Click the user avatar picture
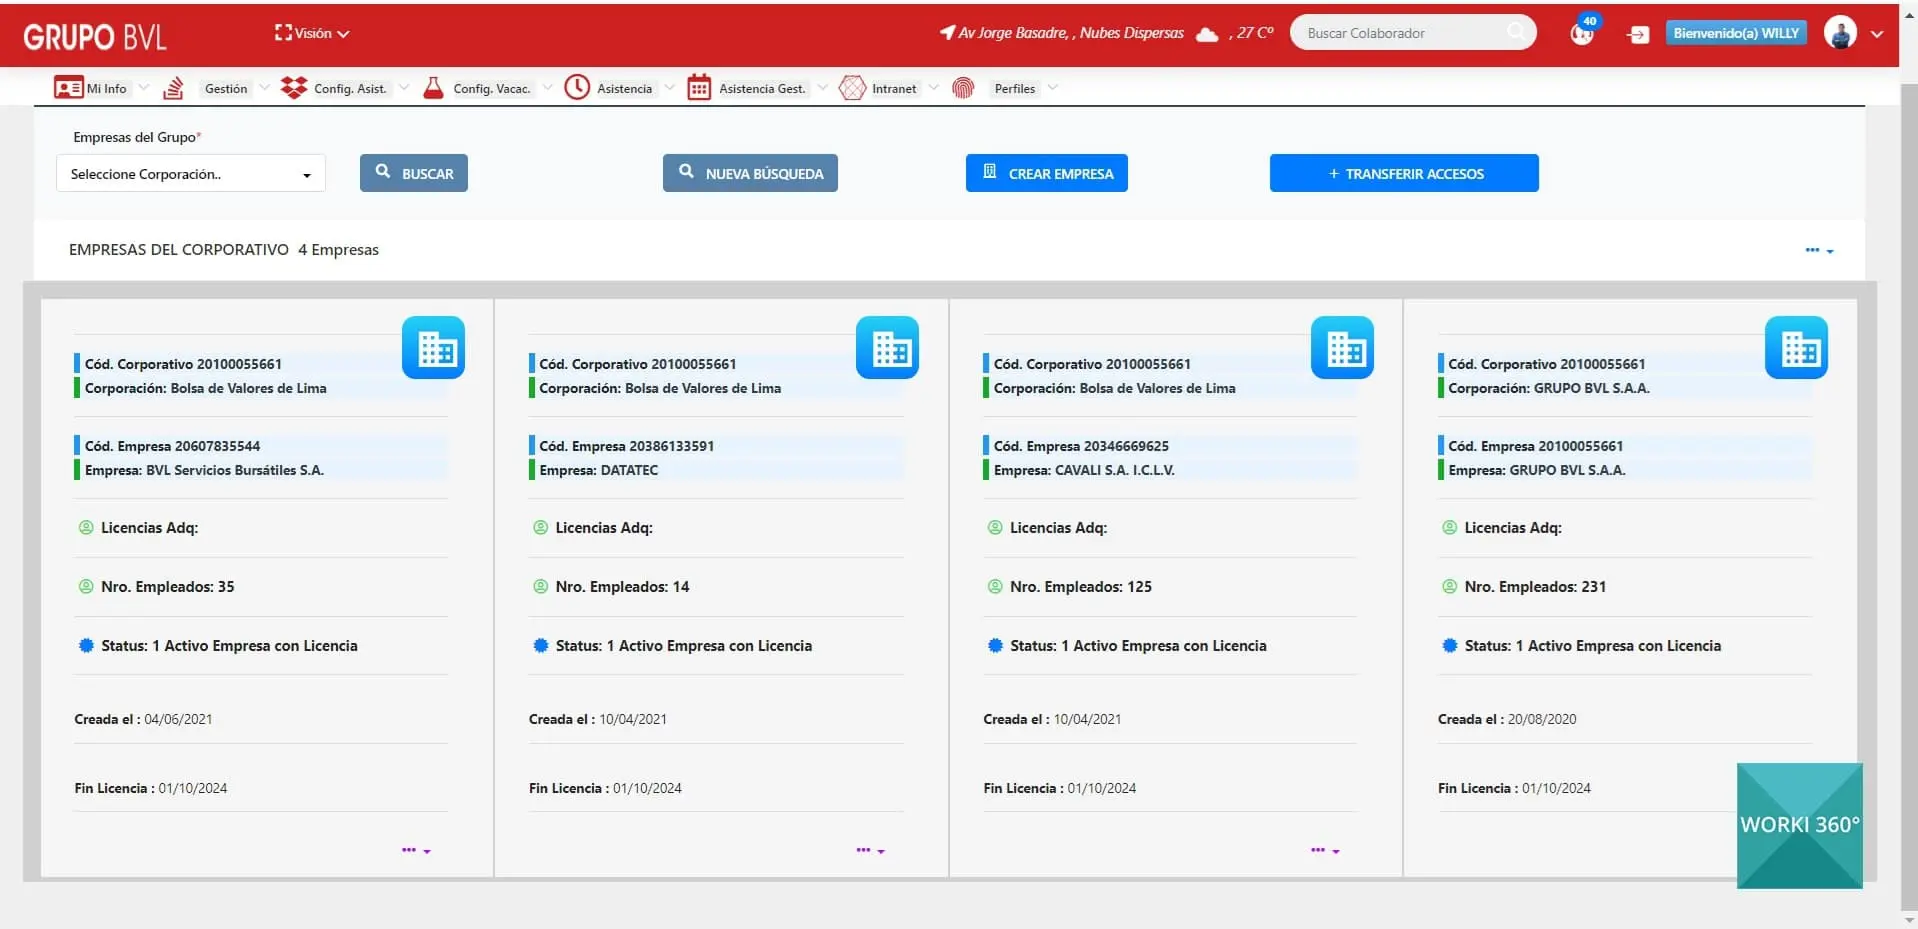Image resolution: width=1918 pixels, height=929 pixels. (x=1840, y=33)
